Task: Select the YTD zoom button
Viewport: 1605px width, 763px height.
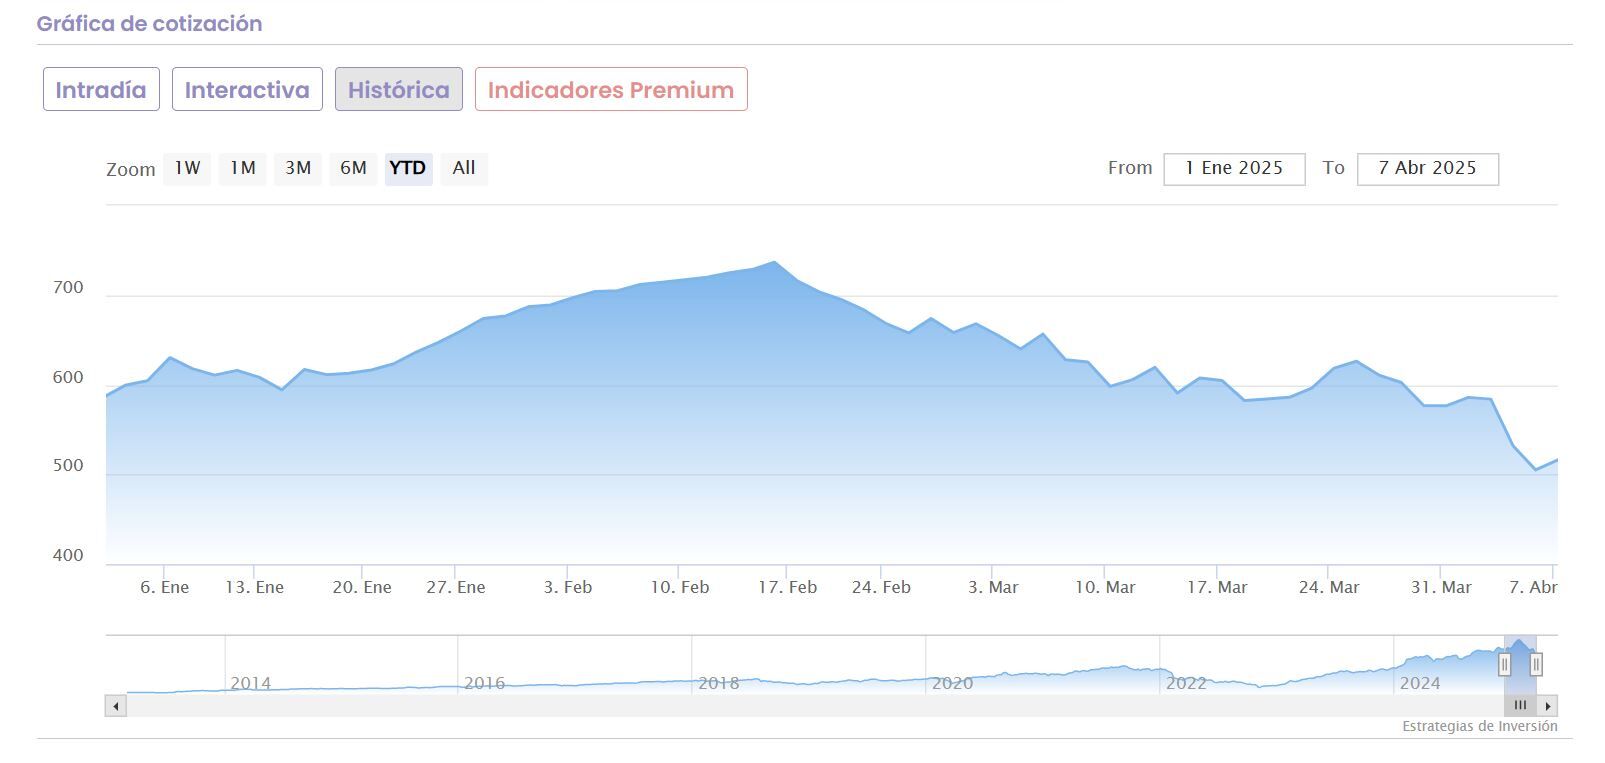Action: (408, 168)
